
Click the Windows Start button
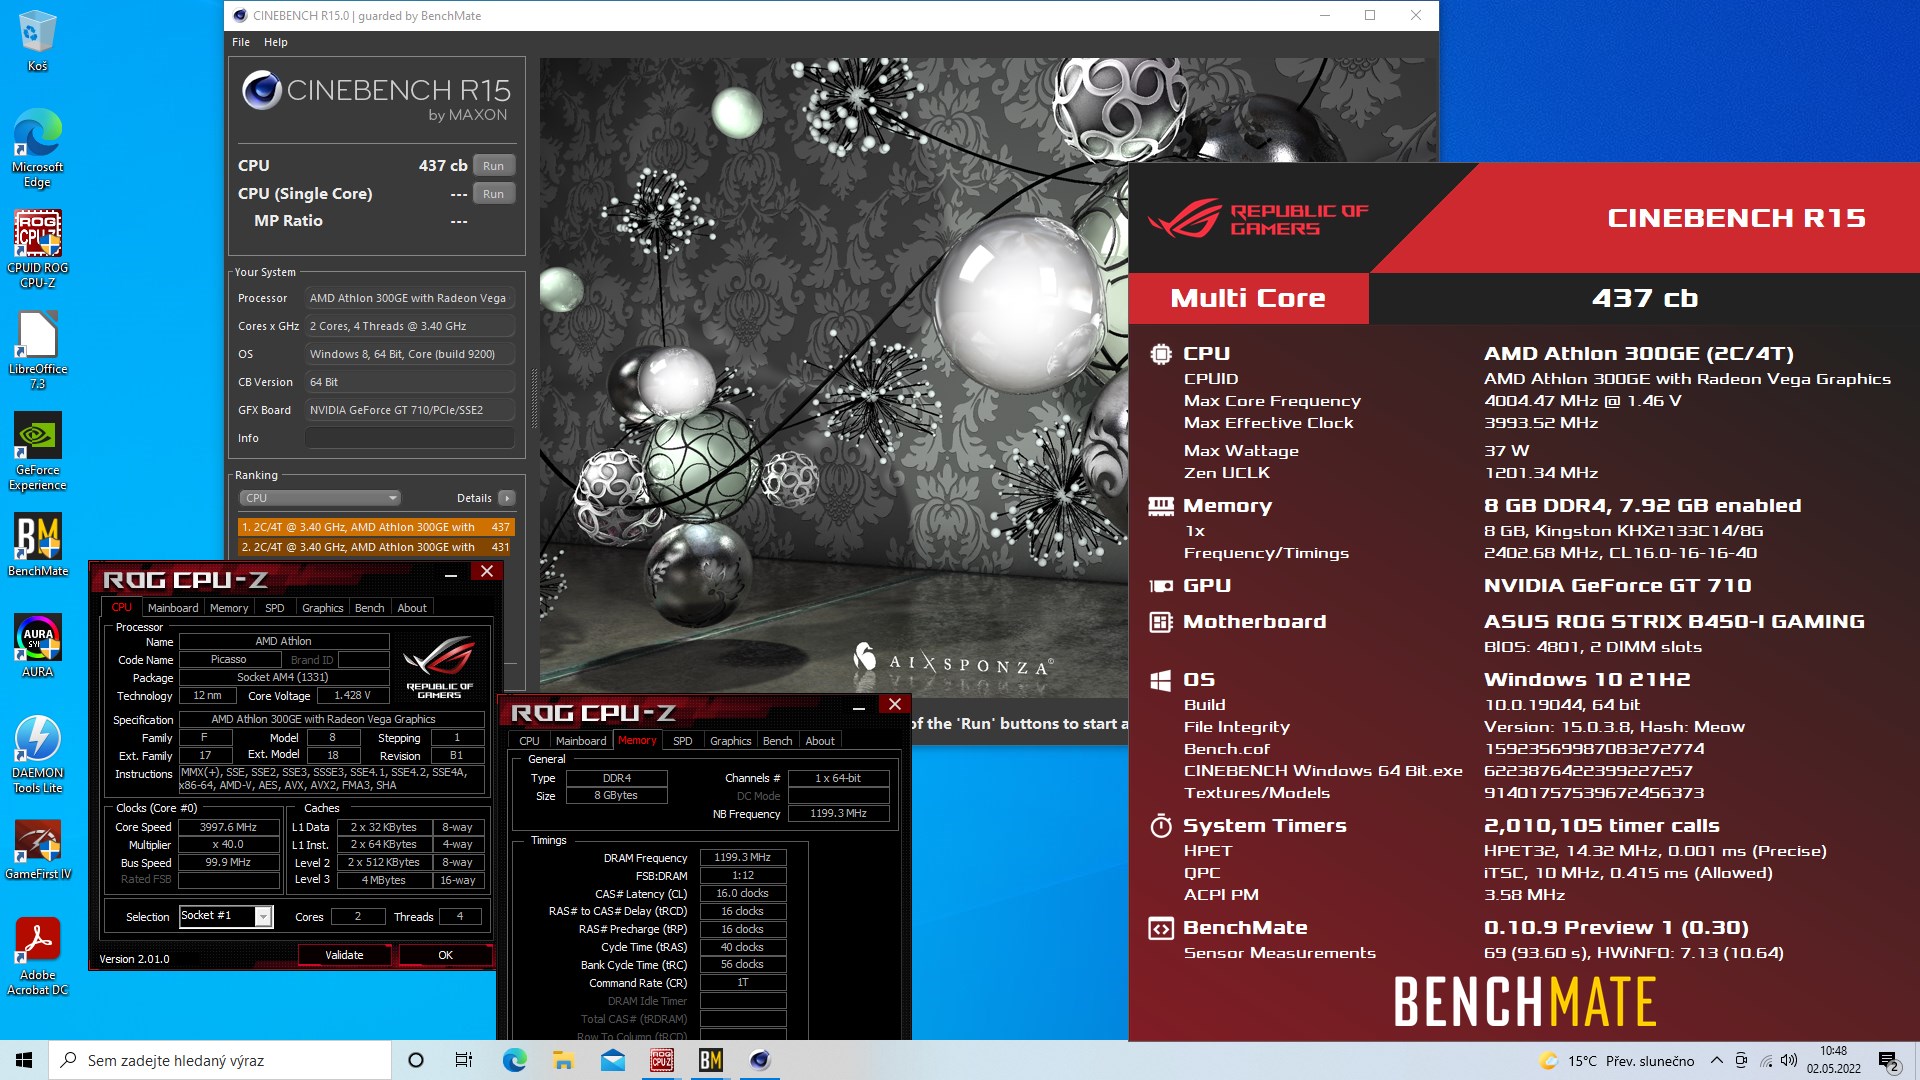pos(24,1060)
